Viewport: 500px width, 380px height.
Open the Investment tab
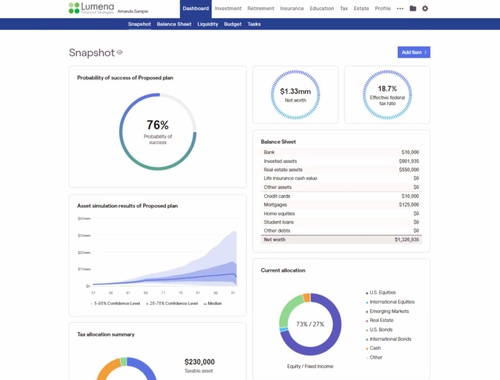pyautogui.click(x=228, y=8)
